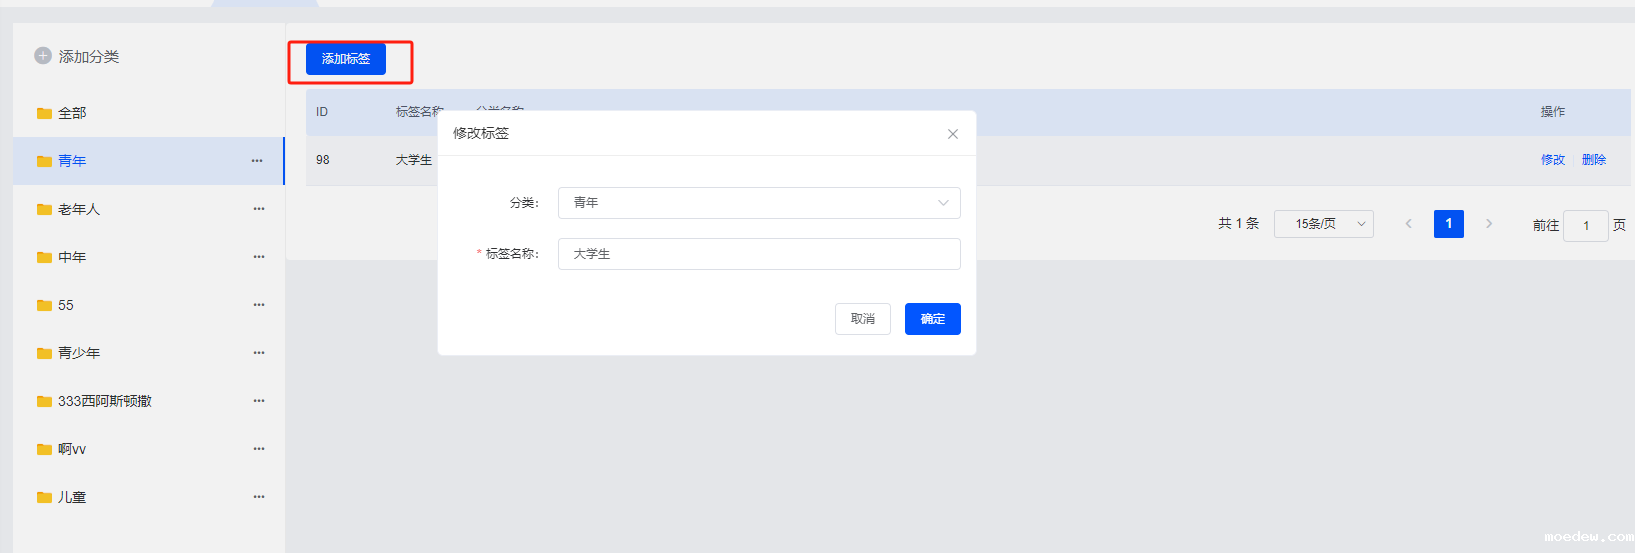This screenshot has height=553, width=1635.
Task: Open the more options dots for 青少年
Action: [259, 353]
